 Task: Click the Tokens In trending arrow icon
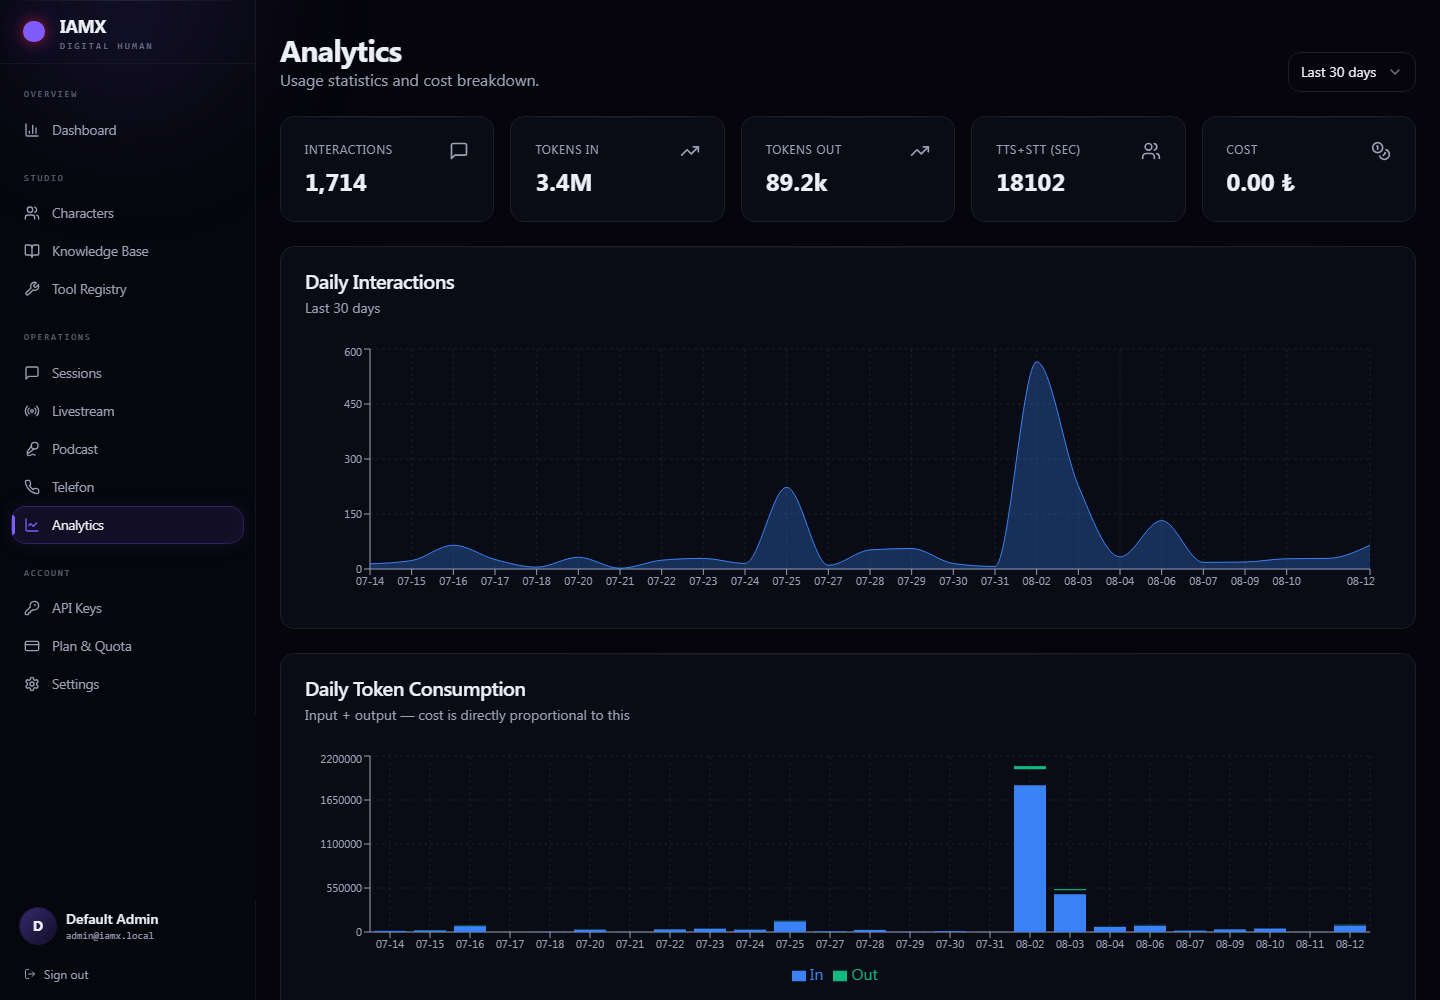point(690,151)
